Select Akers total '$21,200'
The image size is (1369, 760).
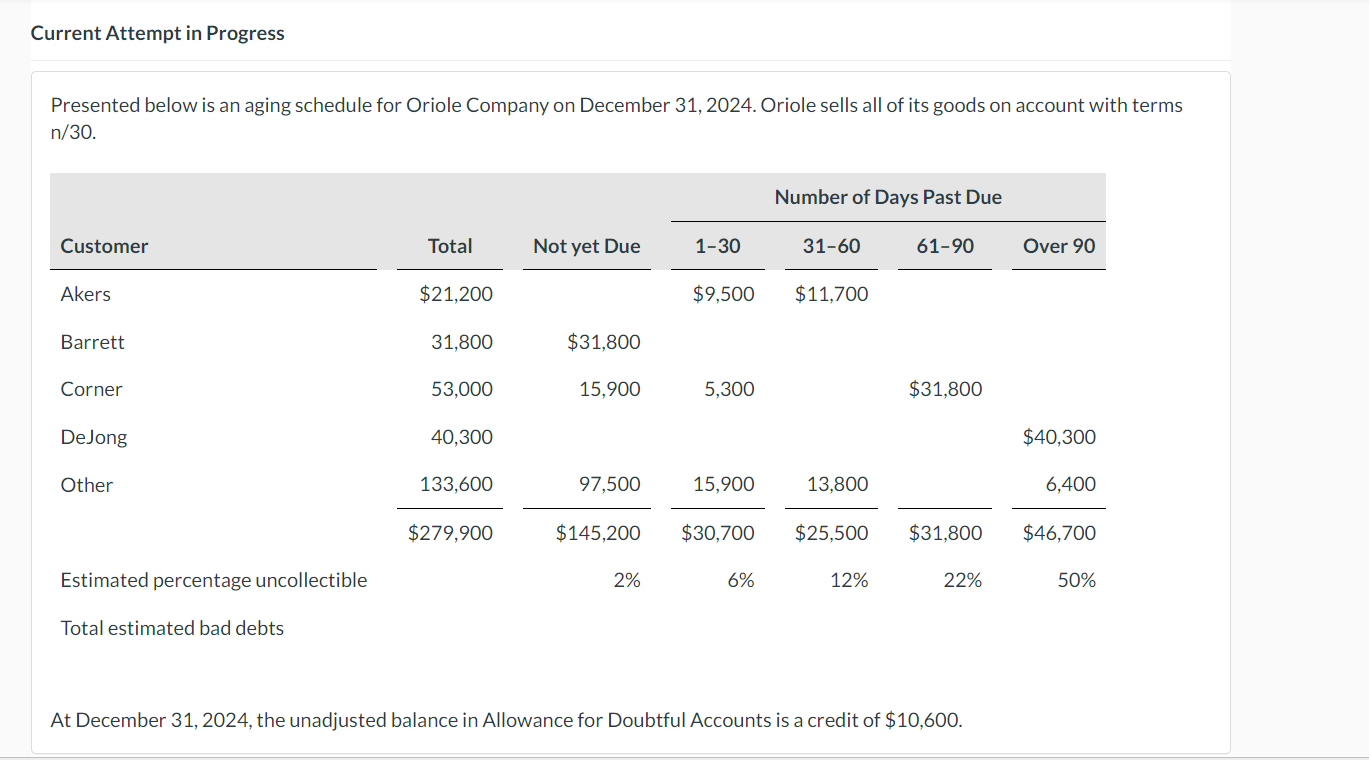[x=456, y=294]
